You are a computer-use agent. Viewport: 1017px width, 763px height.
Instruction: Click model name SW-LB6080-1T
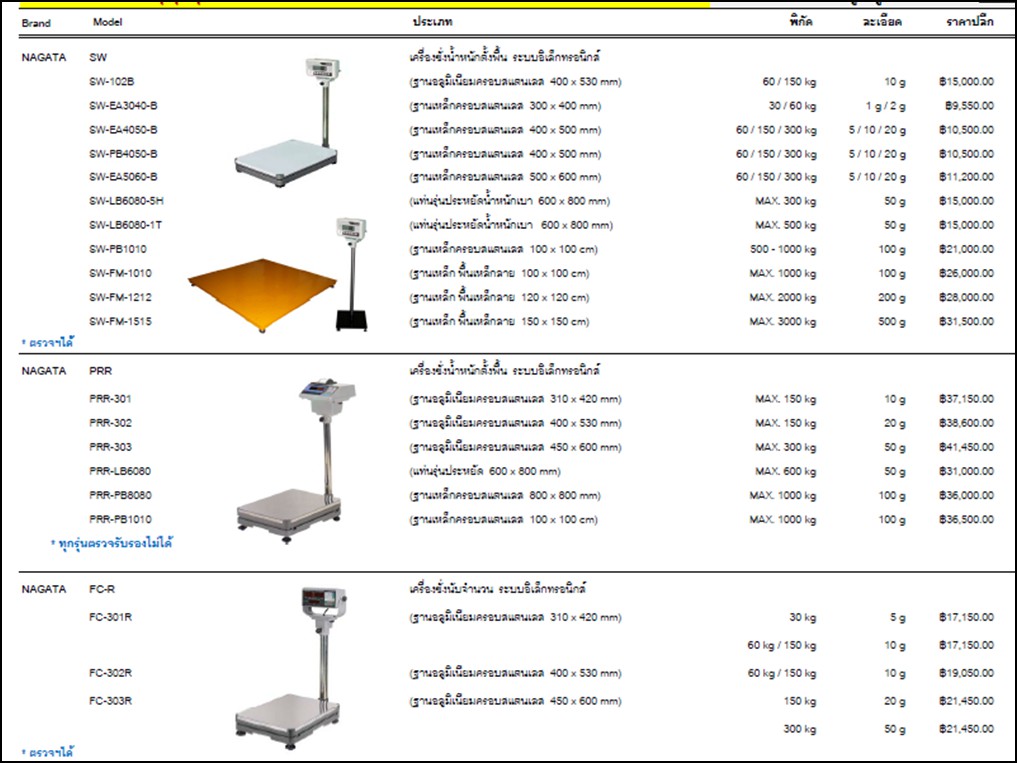[x=126, y=225]
